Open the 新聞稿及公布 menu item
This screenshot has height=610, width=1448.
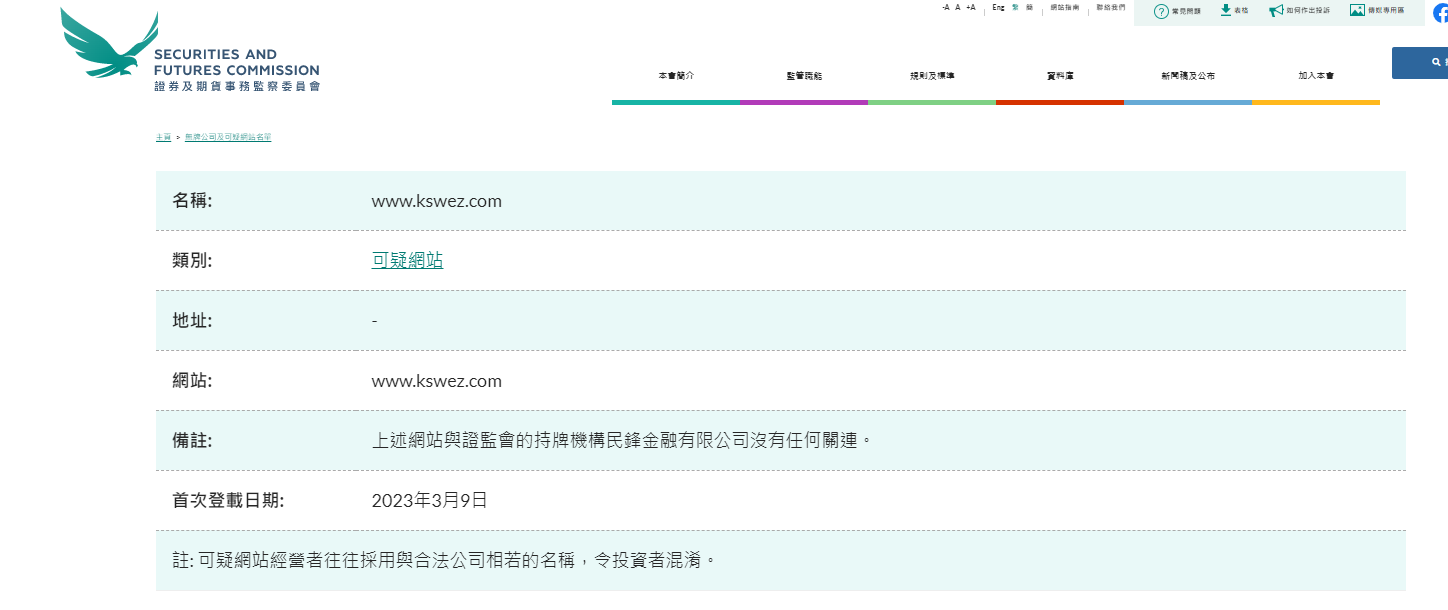[x=1187, y=76]
